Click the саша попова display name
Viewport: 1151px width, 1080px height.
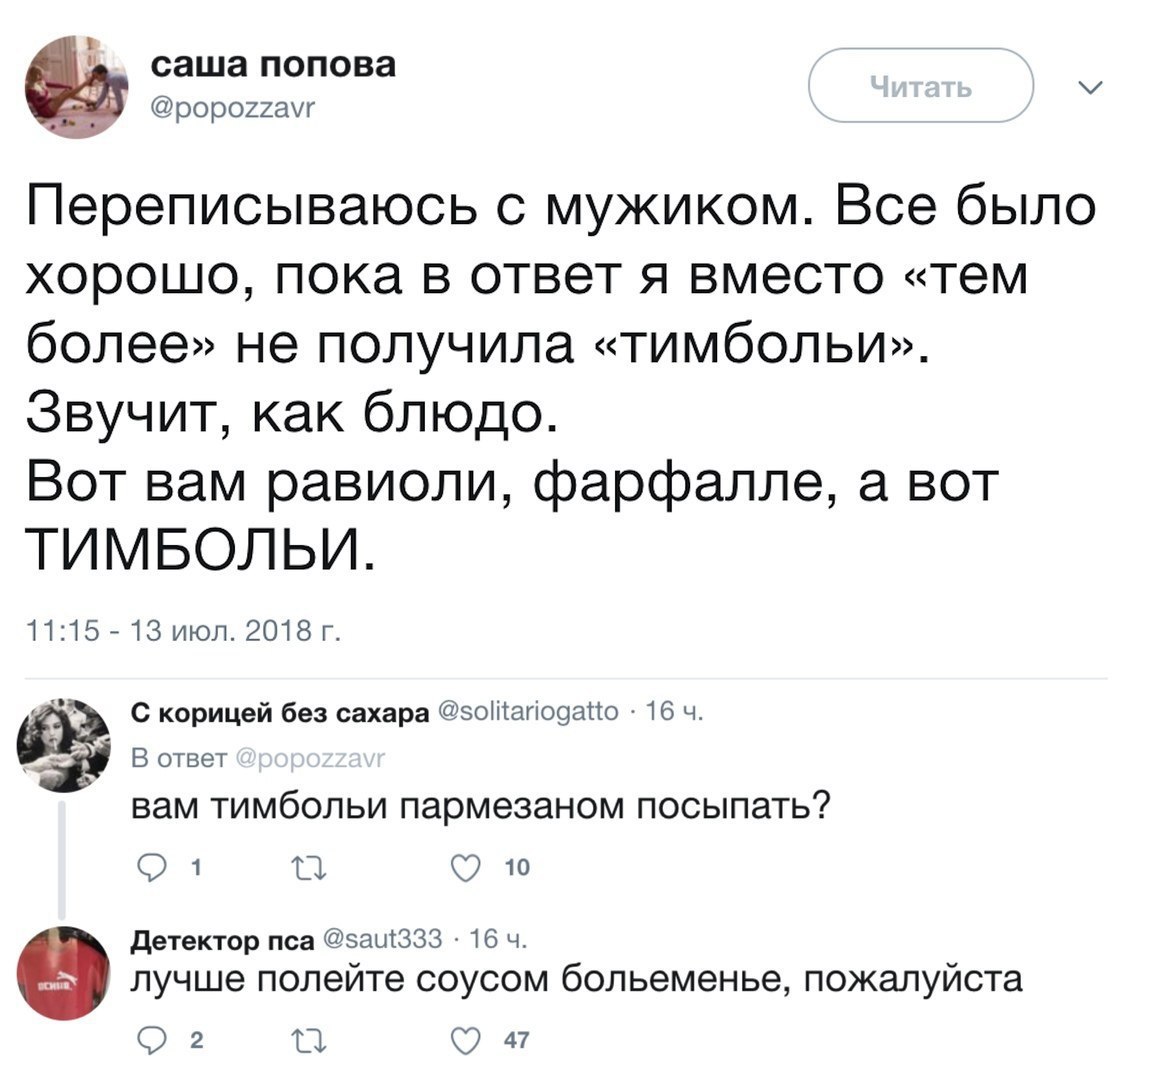coord(273,65)
